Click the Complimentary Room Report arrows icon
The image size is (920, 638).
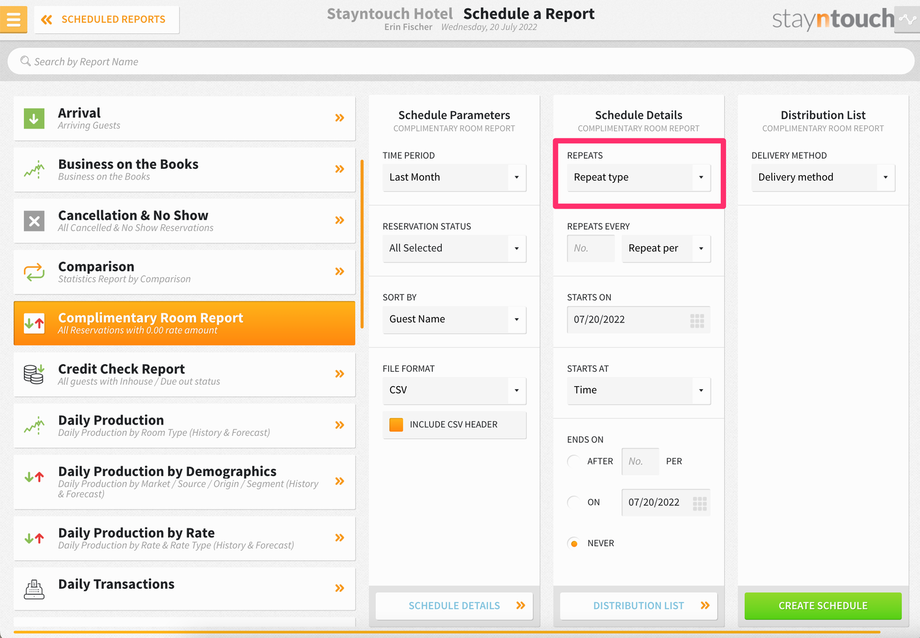click(x=34, y=323)
